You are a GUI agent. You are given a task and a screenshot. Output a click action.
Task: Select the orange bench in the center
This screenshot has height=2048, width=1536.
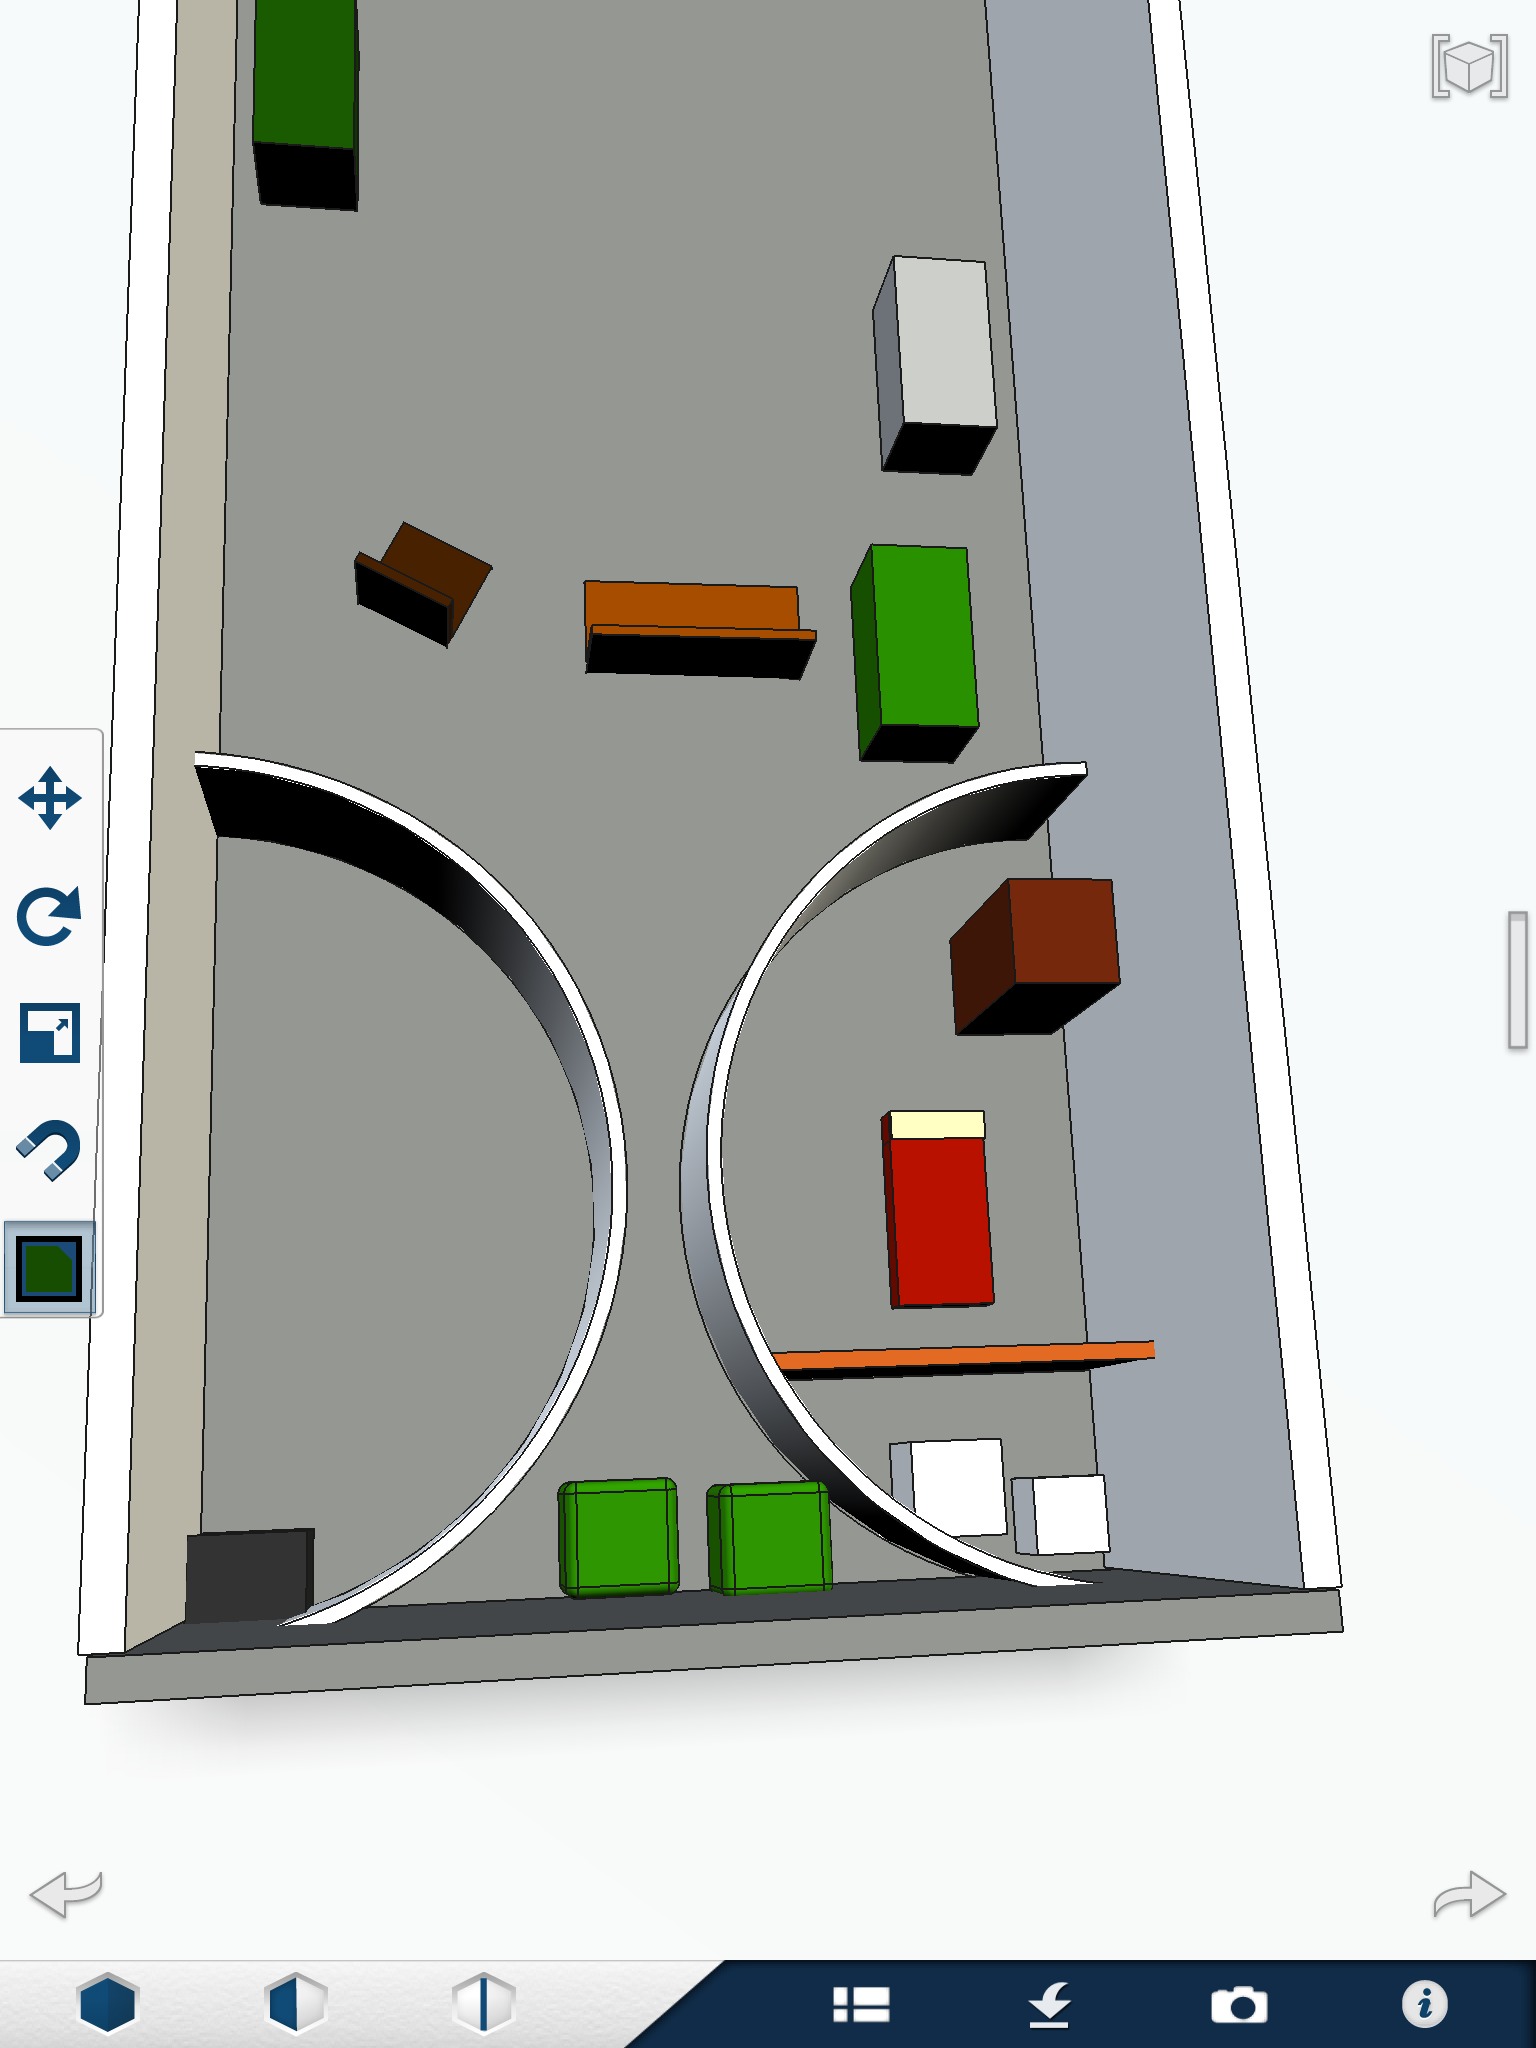coord(700,630)
